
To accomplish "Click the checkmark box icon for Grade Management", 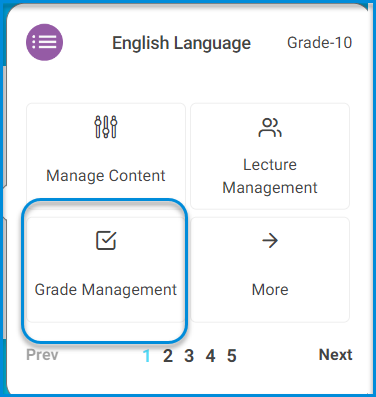I will (106, 240).
